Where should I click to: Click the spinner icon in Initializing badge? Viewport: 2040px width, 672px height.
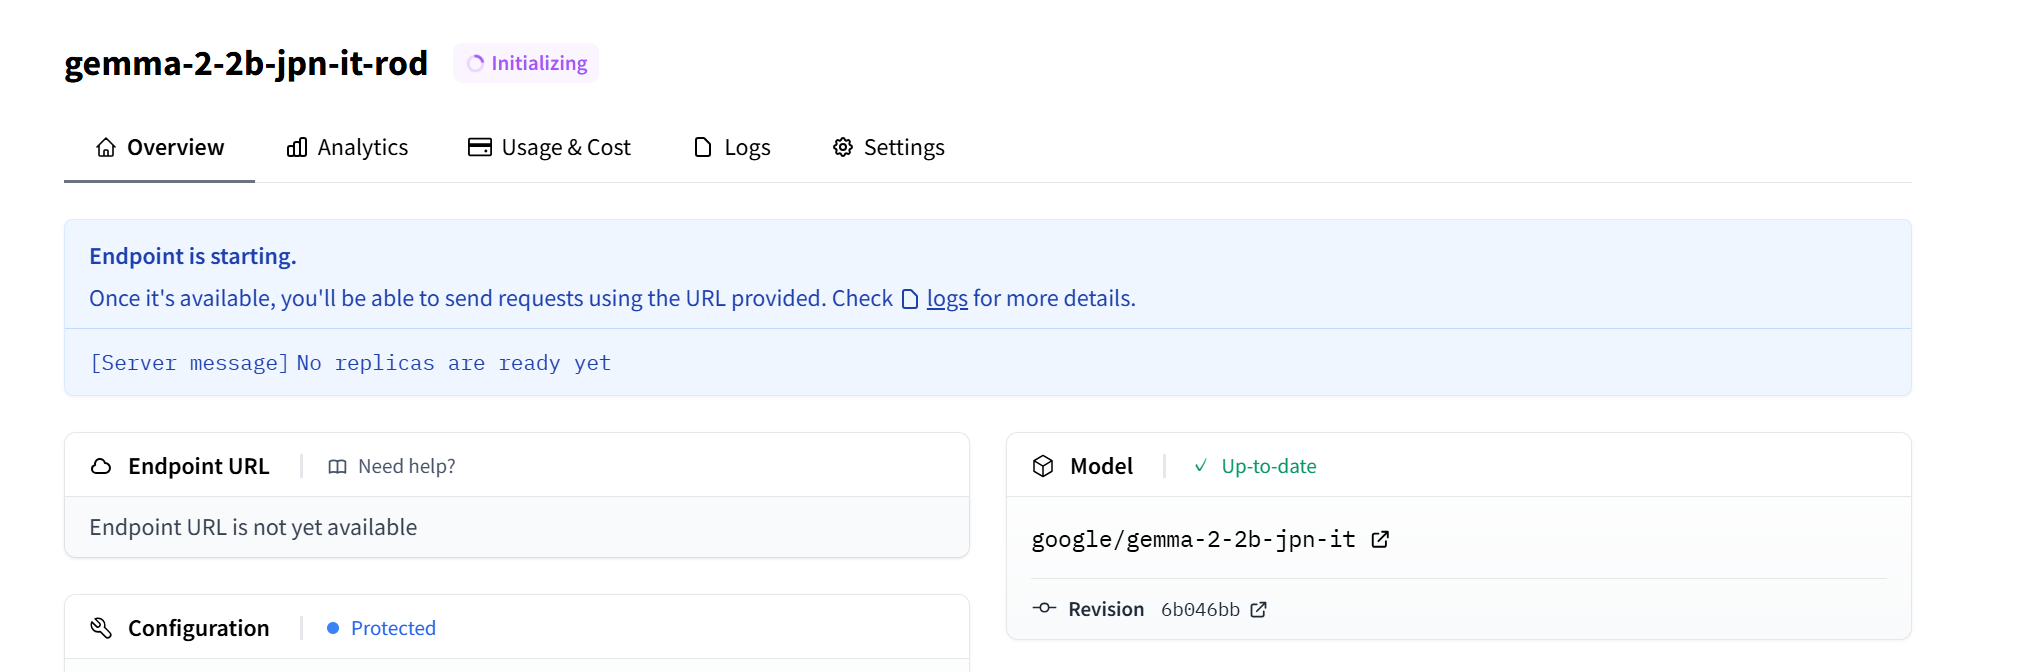476,63
